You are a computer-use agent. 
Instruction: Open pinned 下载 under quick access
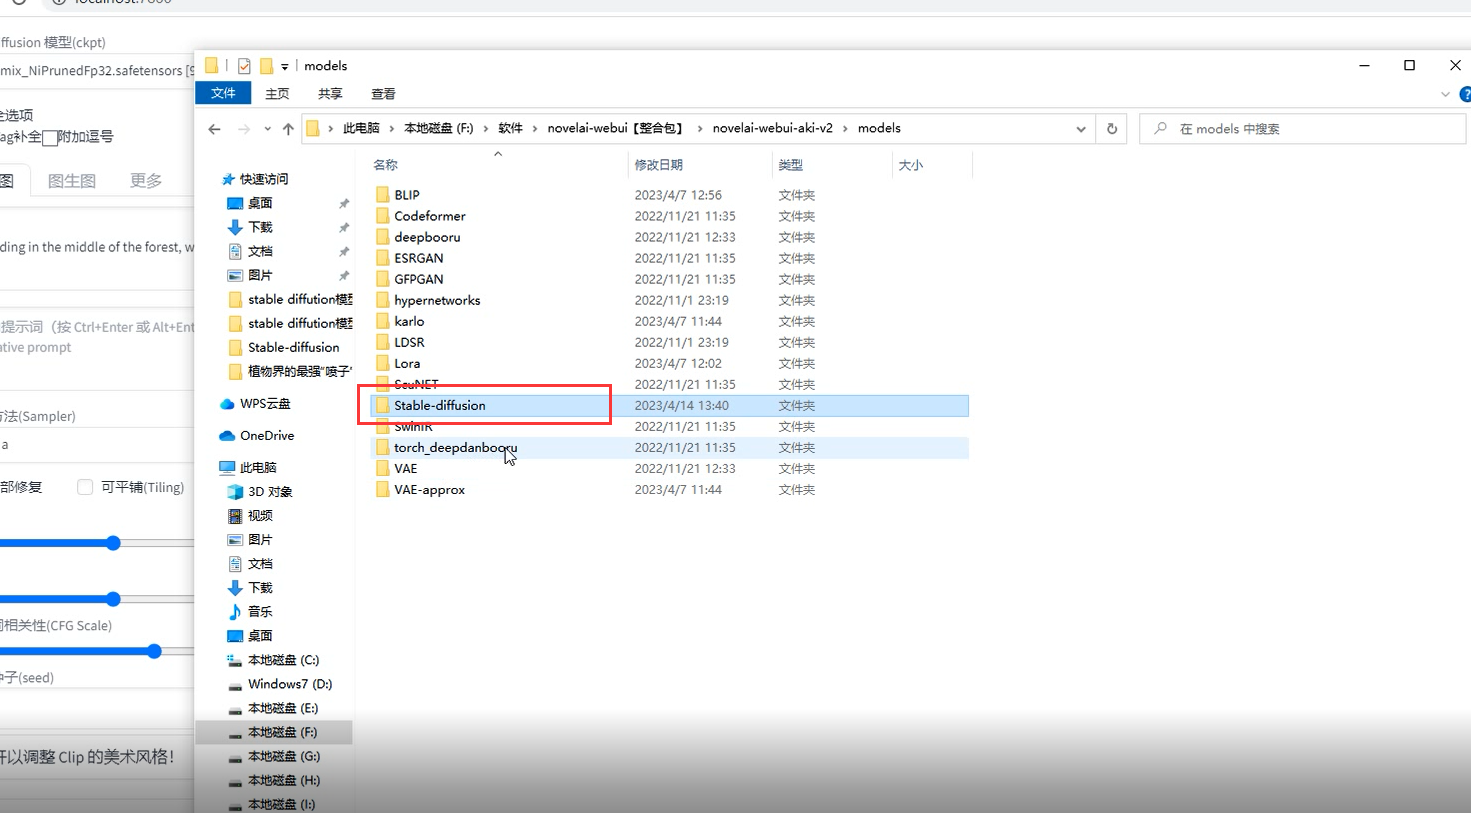pyautogui.click(x=259, y=227)
